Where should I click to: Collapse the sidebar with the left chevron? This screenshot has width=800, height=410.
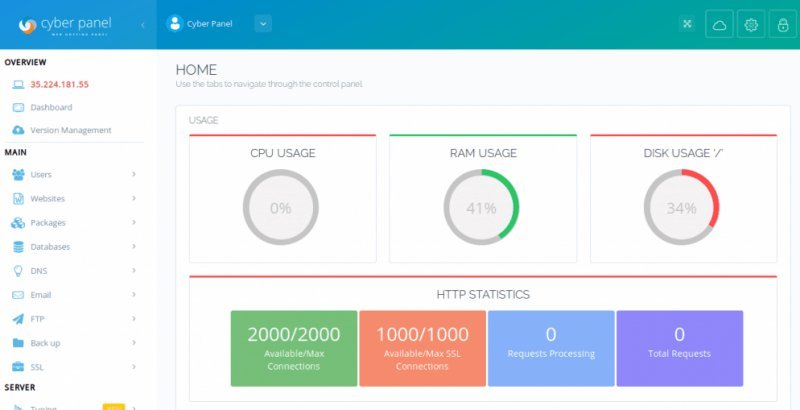click(x=142, y=24)
